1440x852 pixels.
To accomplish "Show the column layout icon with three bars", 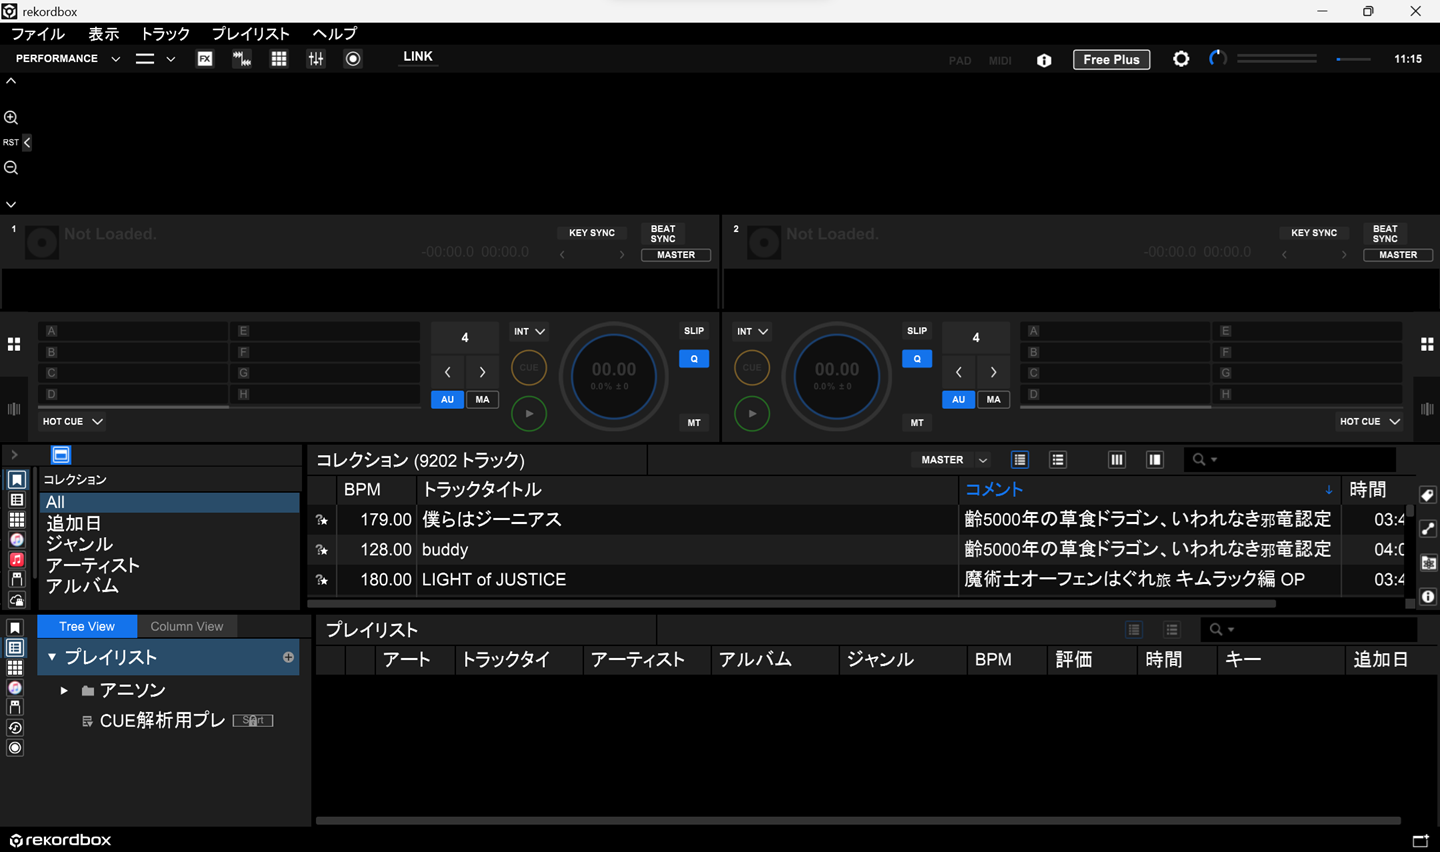I will [1117, 460].
